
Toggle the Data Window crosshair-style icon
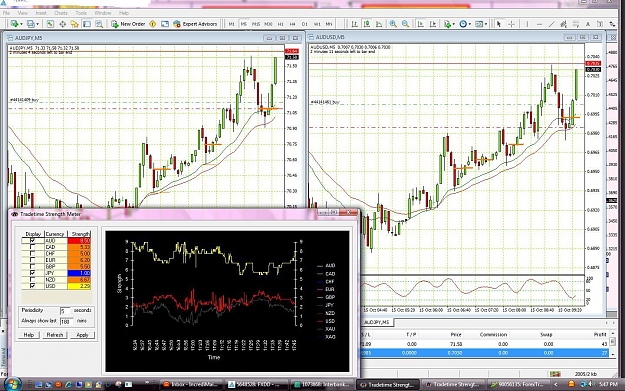click(63, 24)
